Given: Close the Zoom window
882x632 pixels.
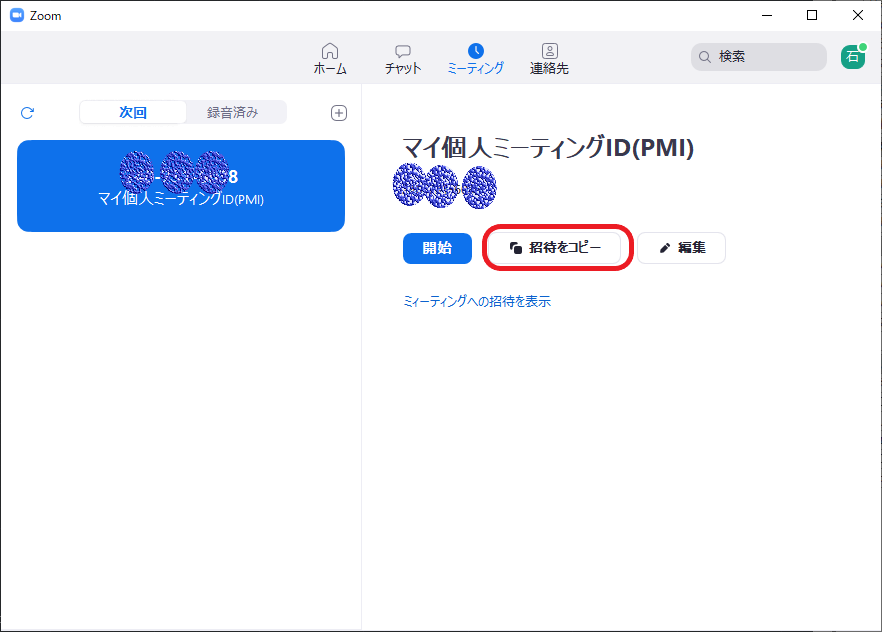Looking at the screenshot, I should pos(858,15).
